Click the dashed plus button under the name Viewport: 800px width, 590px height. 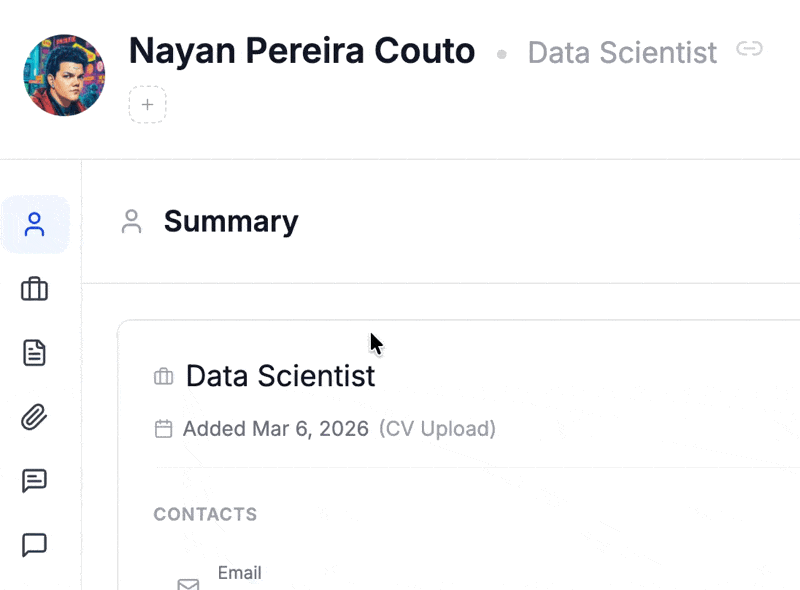(147, 104)
